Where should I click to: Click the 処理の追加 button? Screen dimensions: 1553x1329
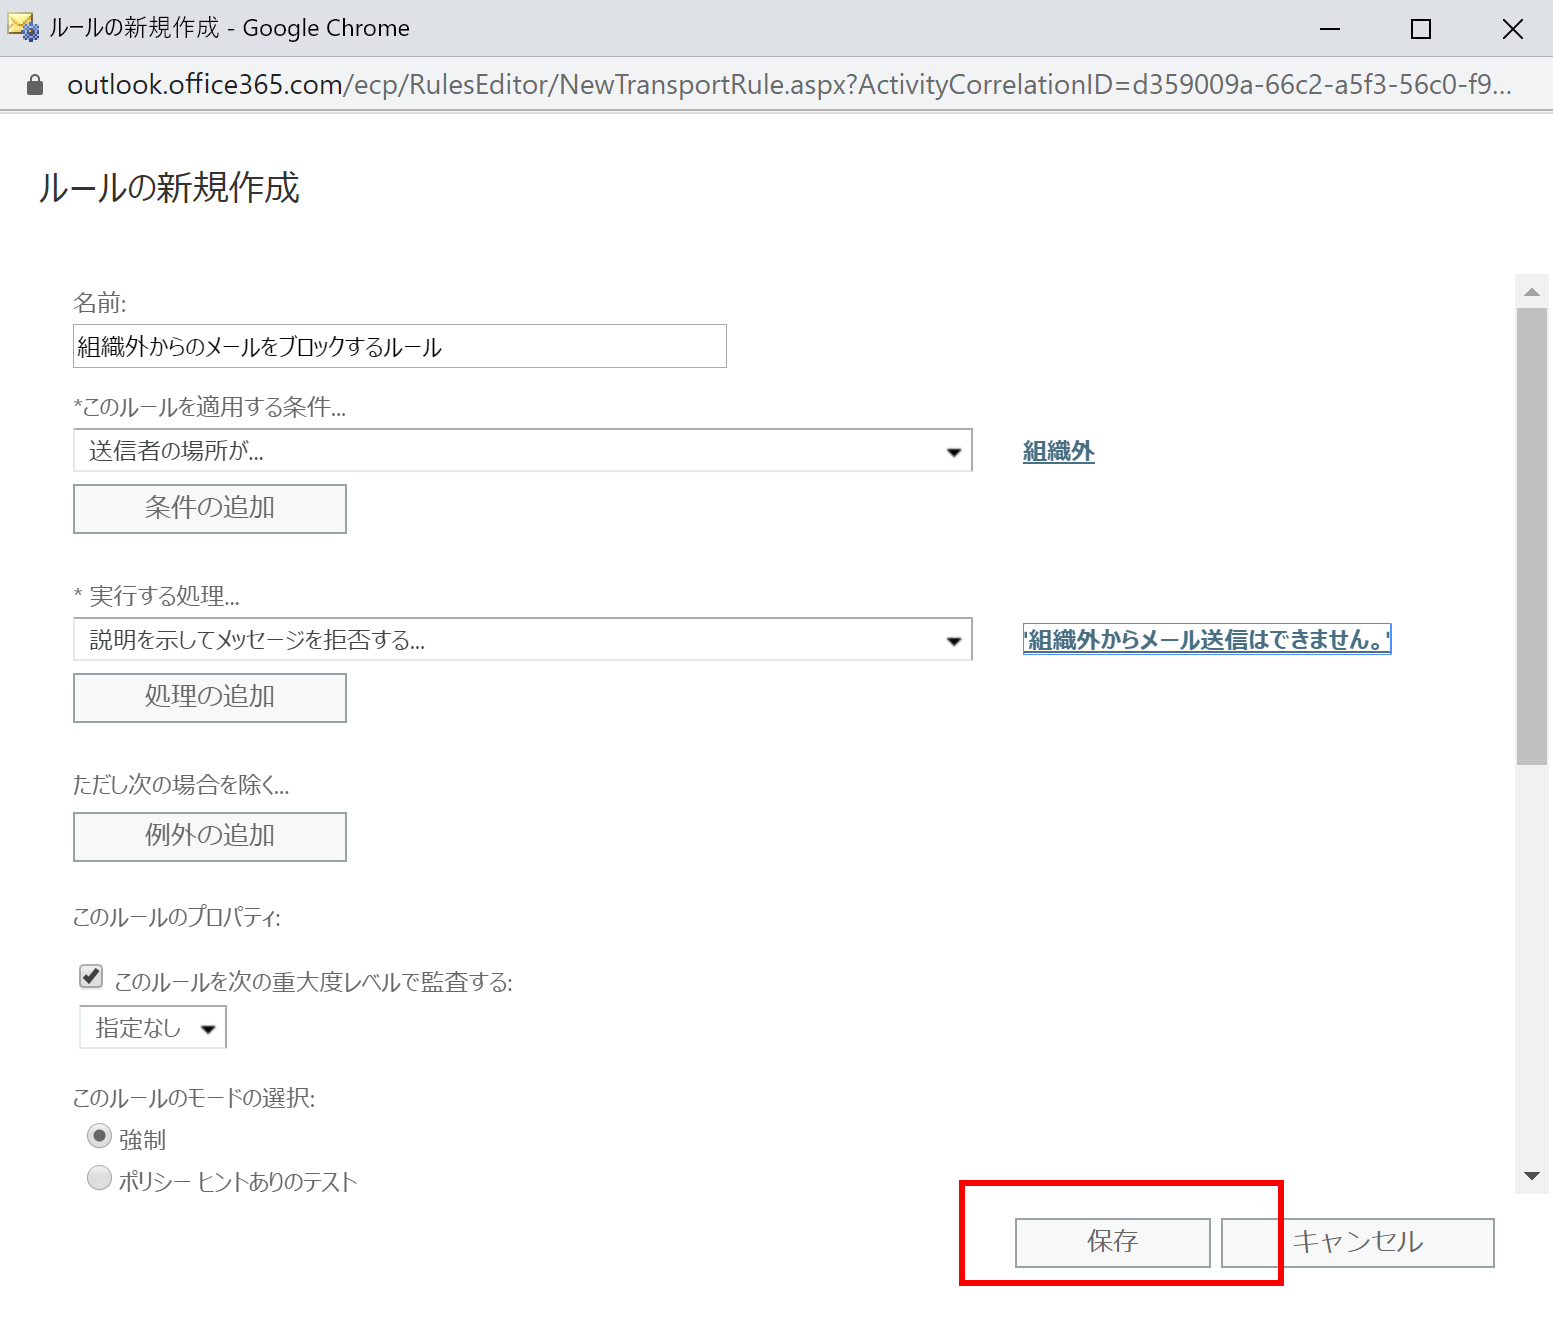pos(210,698)
